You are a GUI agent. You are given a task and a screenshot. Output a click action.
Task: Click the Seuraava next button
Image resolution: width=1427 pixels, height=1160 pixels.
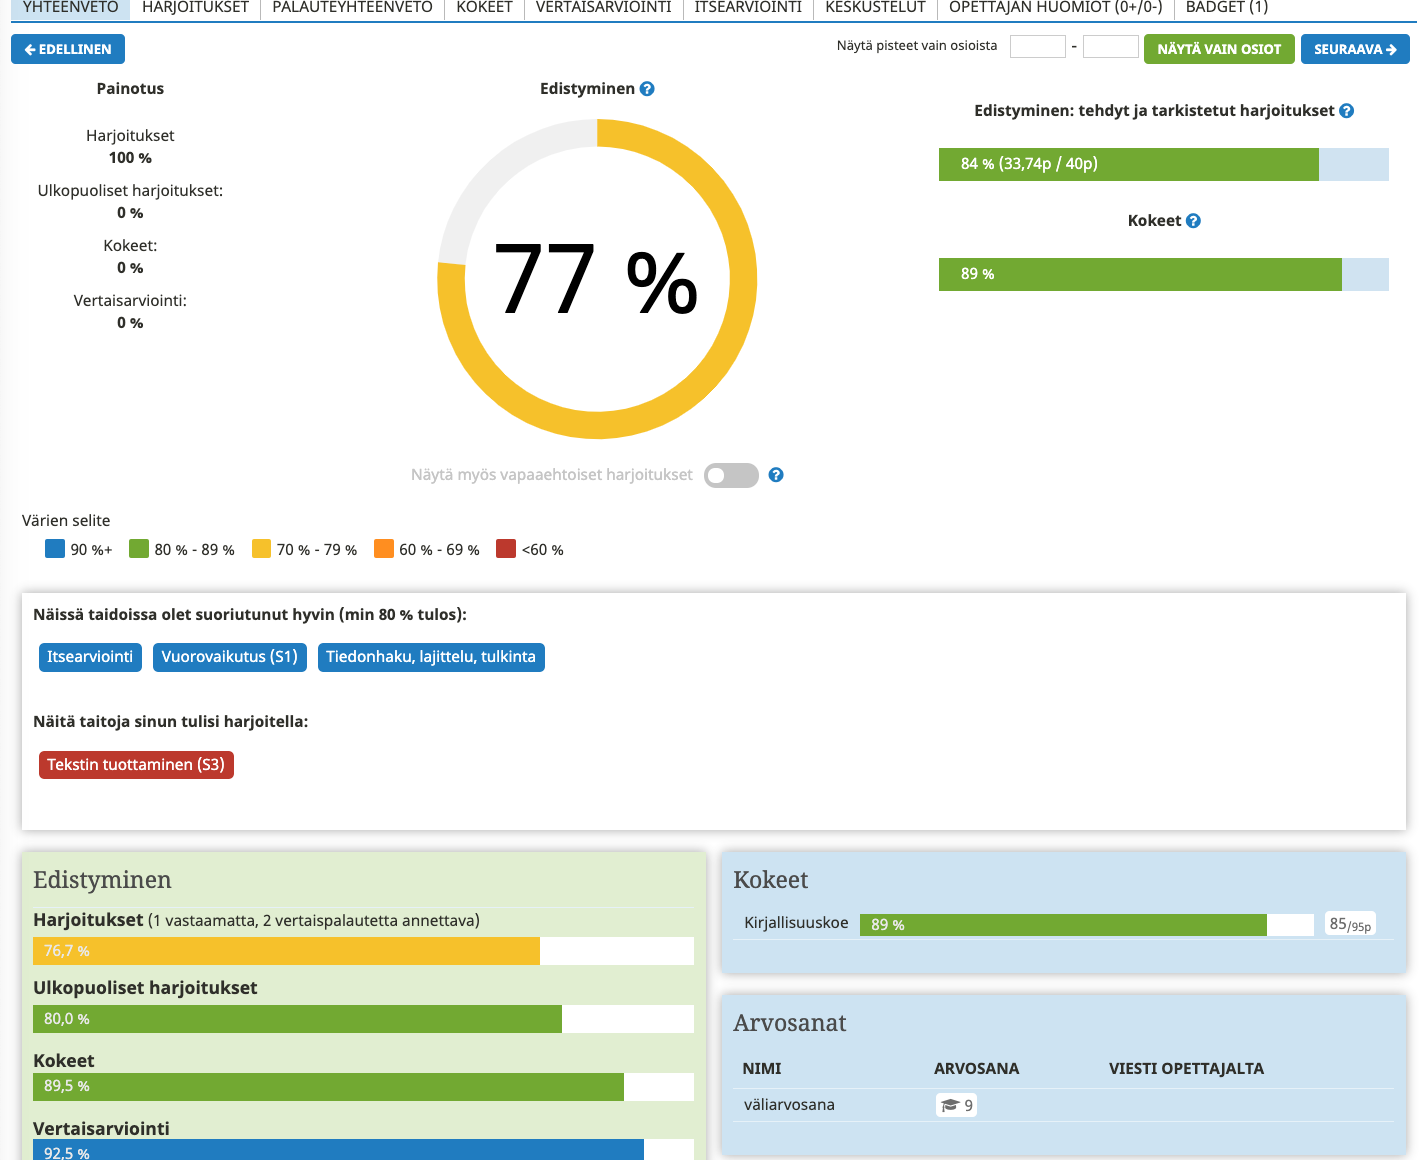pos(1354,49)
